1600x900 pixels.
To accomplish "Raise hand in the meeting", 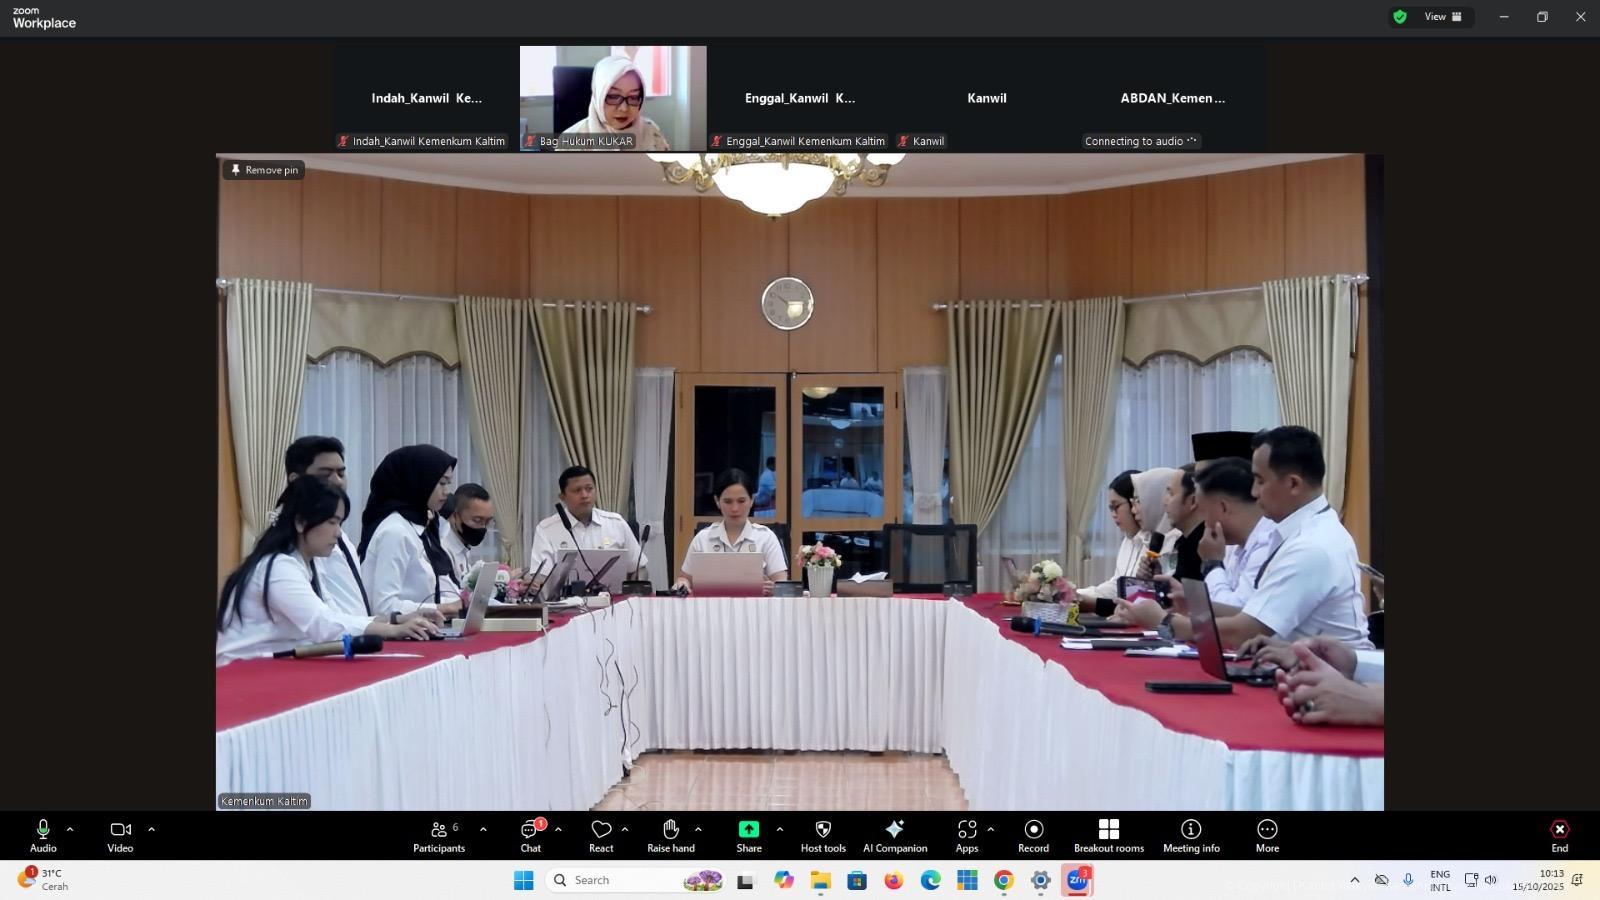I will [x=670, y=836].
